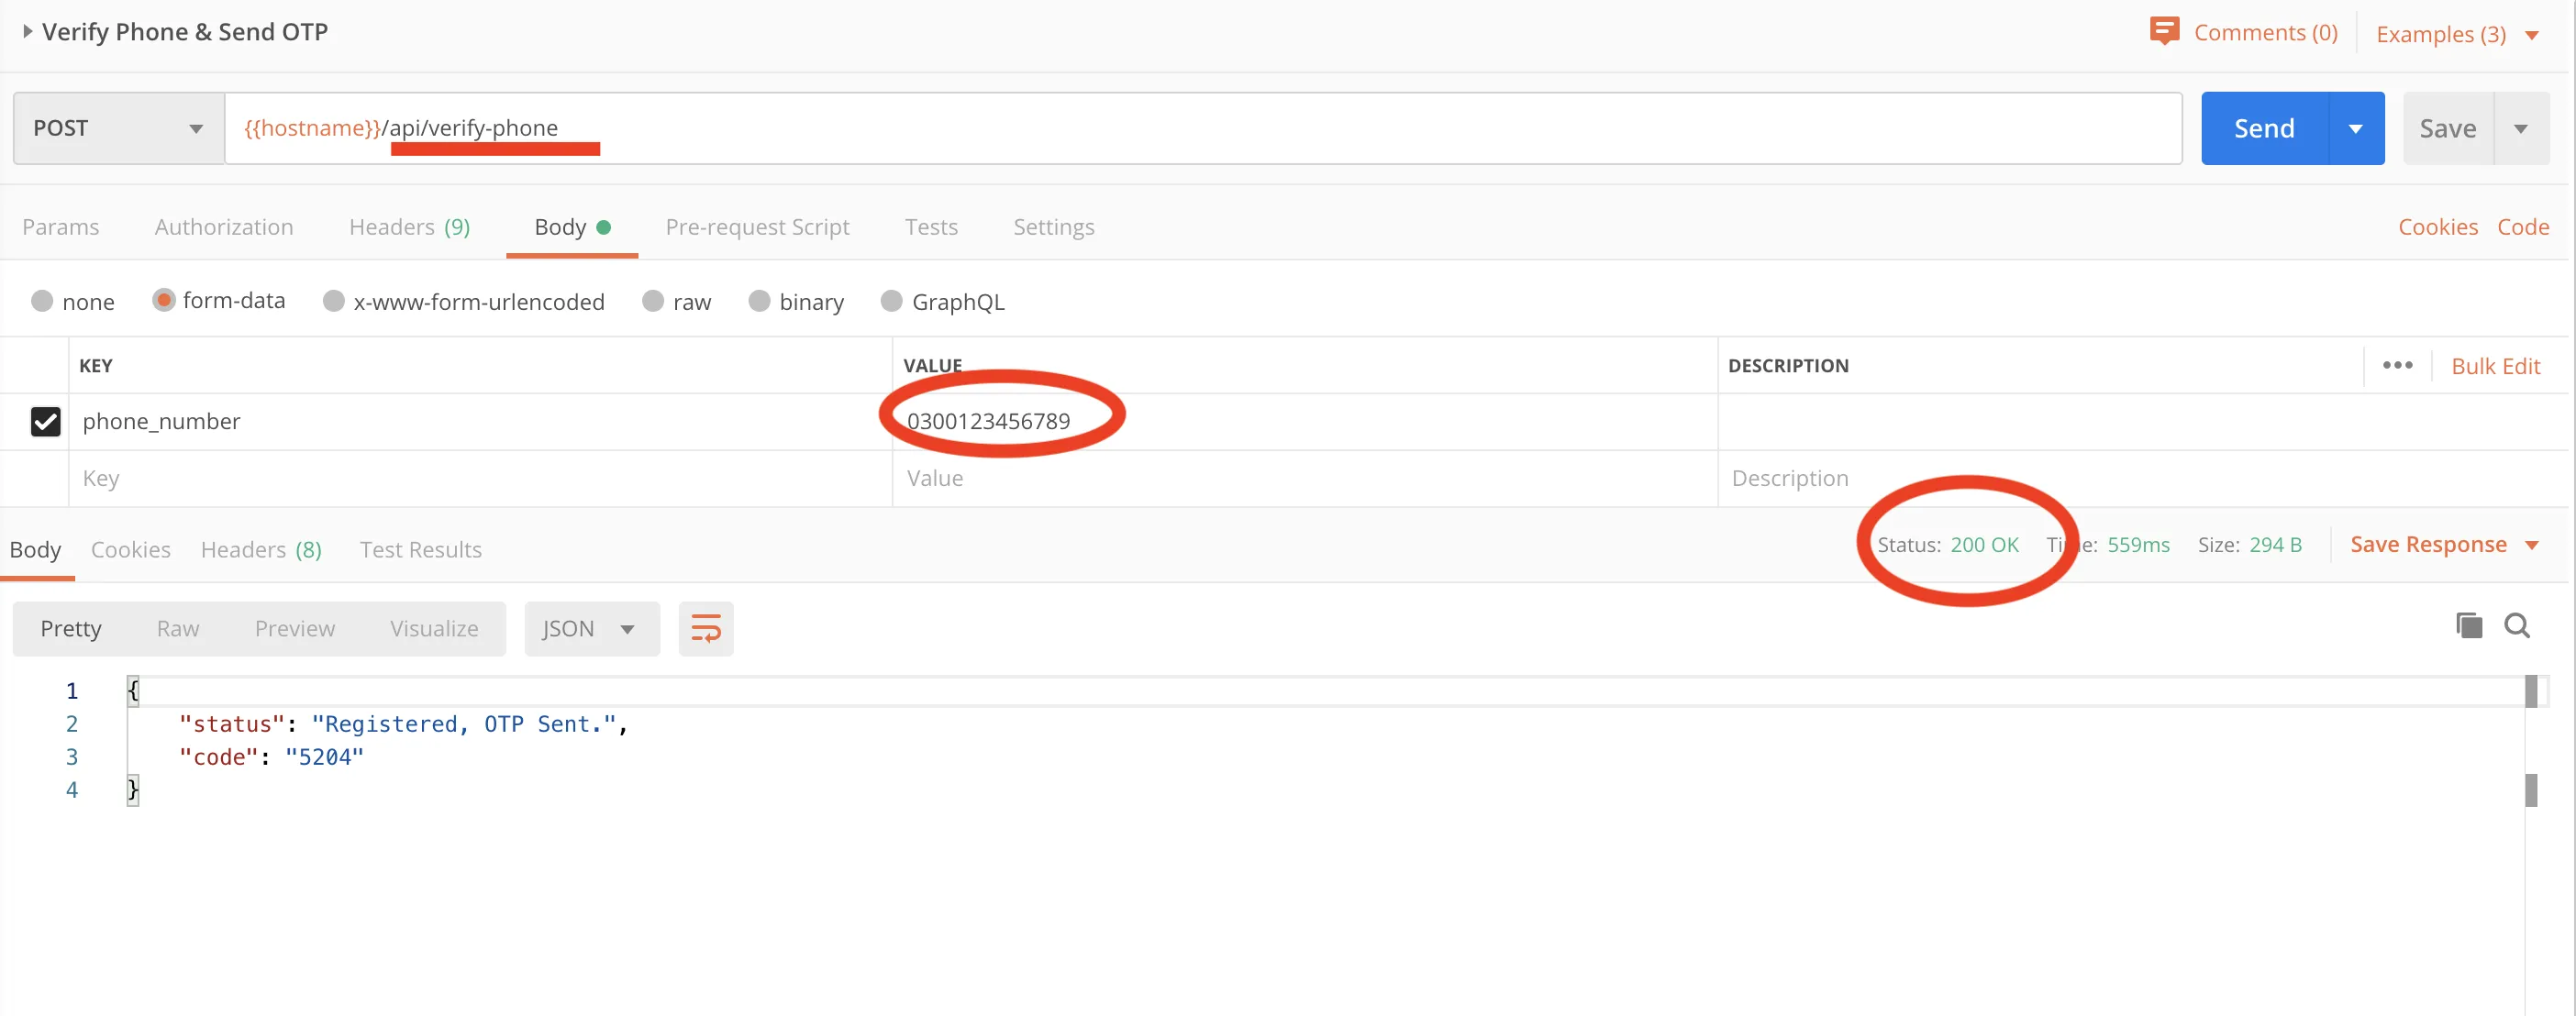Click the blue Send button
2576x1016 pixels.
(x=2263, y=129)
